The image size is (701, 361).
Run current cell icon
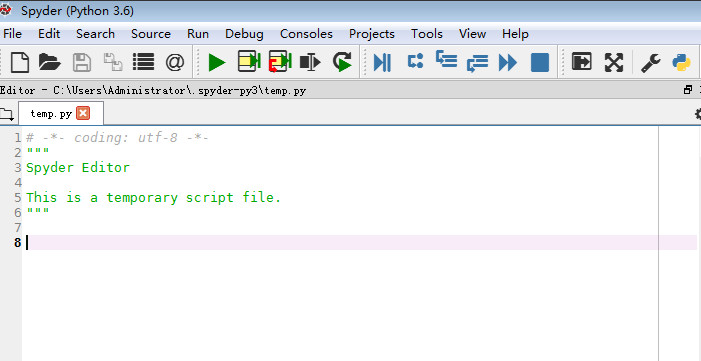(x=249, y=62)
